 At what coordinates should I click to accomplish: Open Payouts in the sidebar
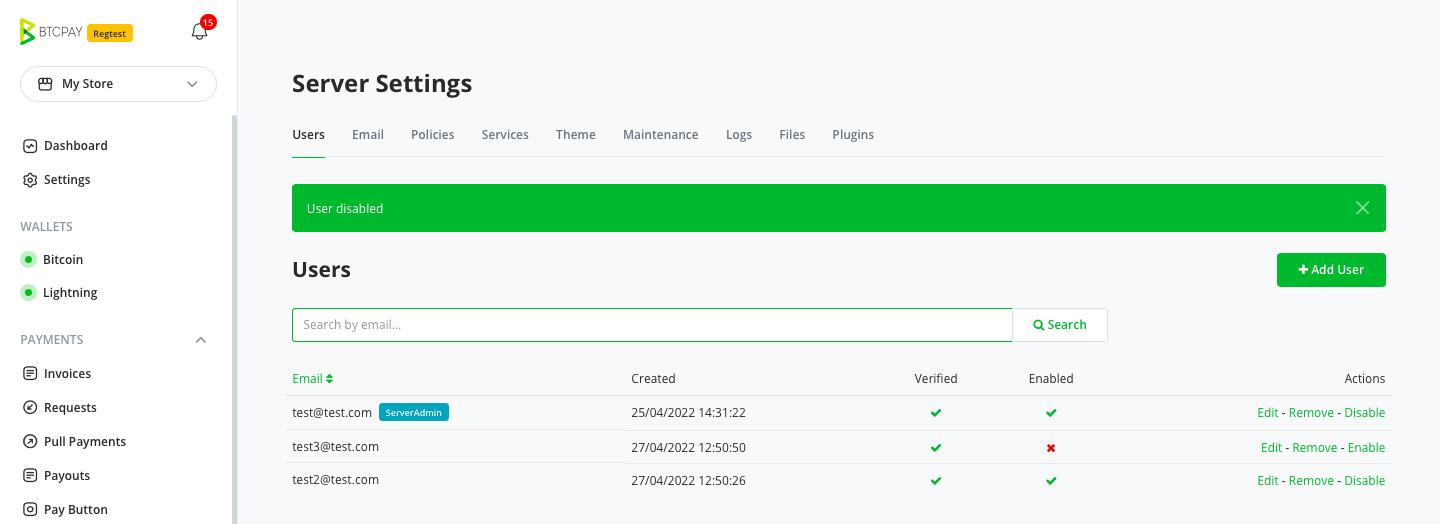pyautogui.click(x=67, y=476)
